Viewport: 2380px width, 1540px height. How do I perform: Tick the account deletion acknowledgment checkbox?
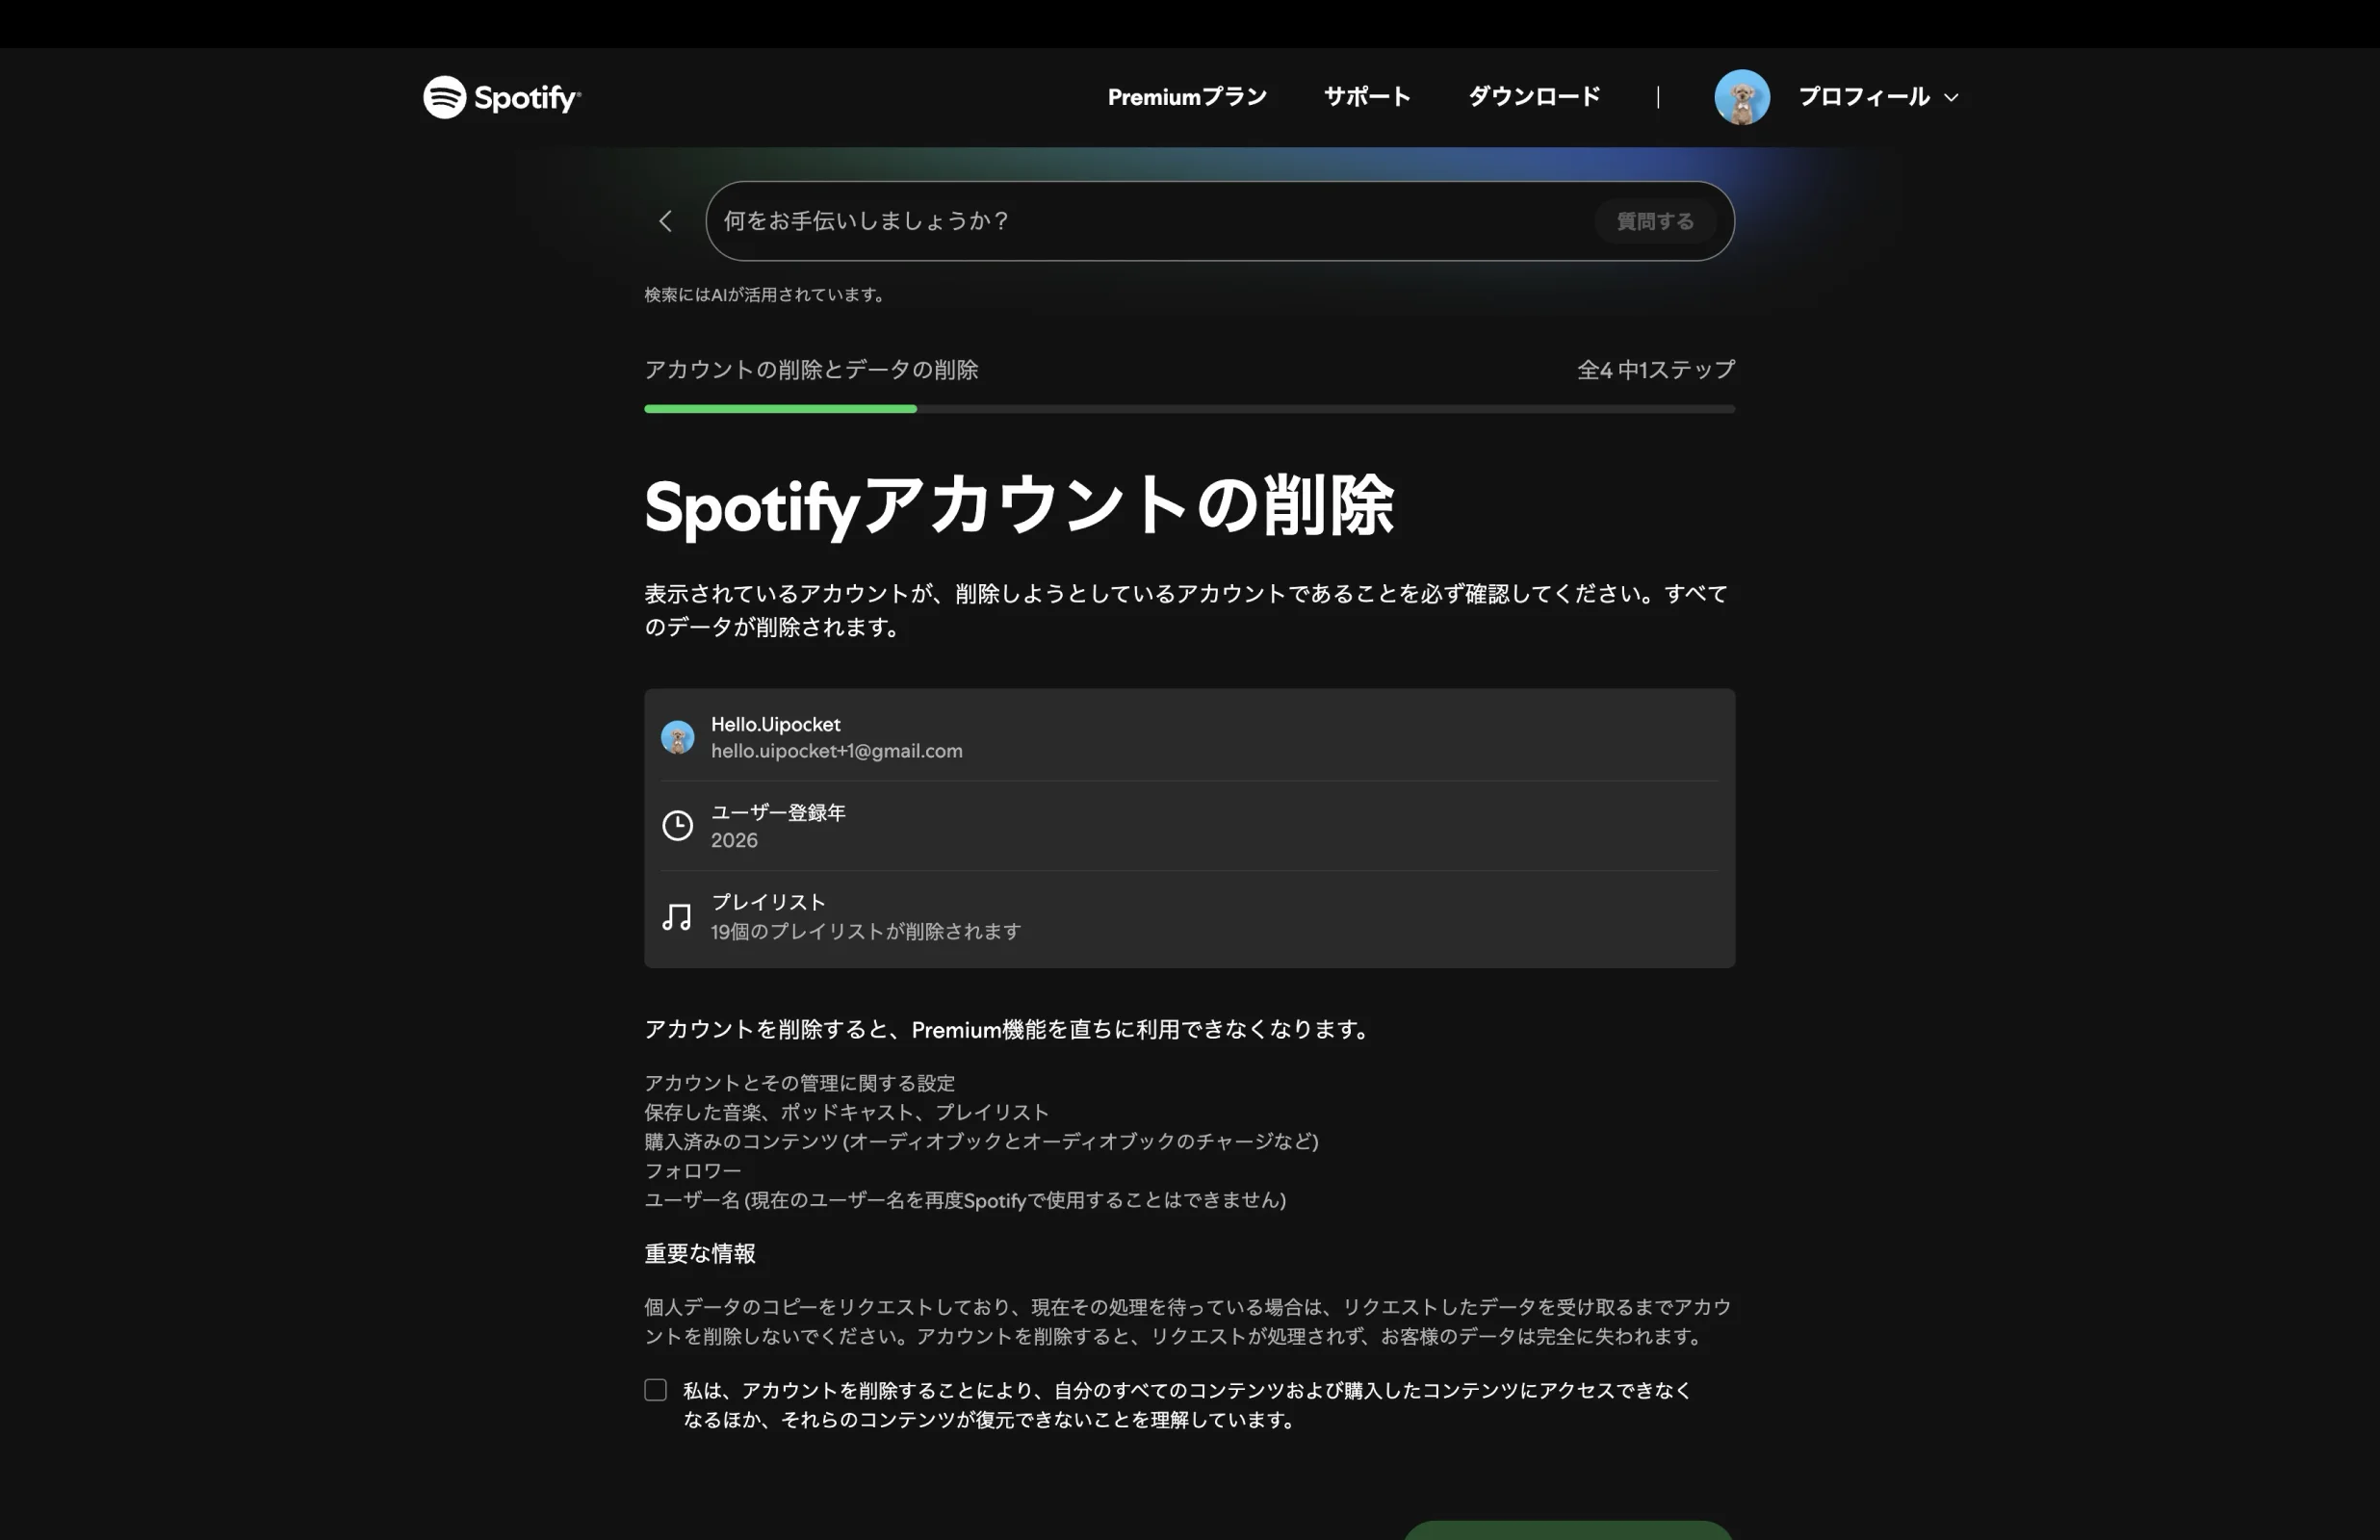[x=655, y=1390]
